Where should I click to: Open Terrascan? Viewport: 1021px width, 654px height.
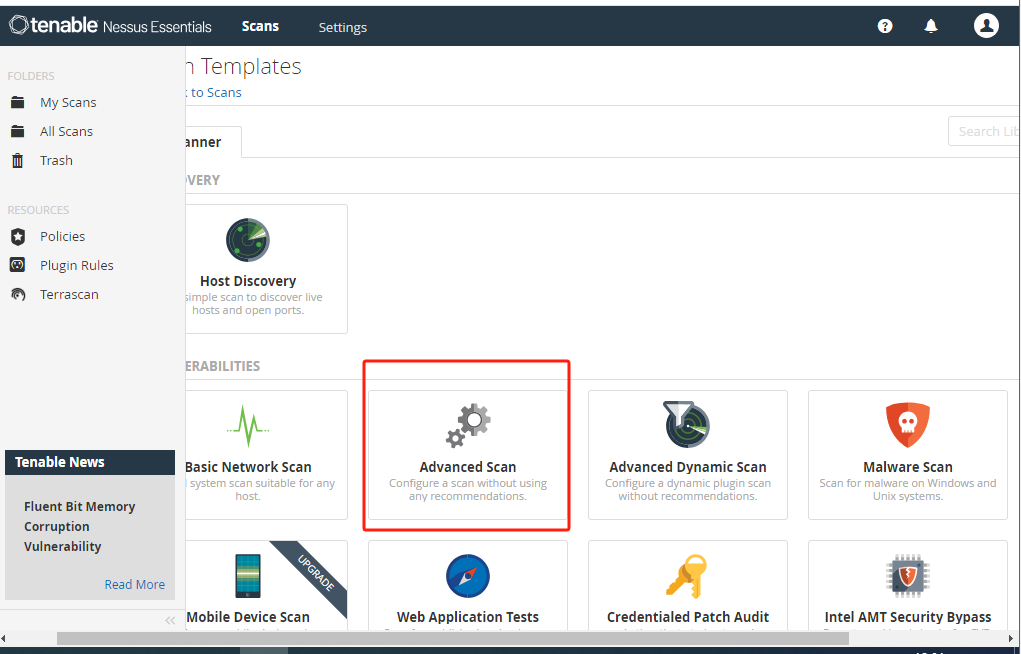[x=69, y=294]
